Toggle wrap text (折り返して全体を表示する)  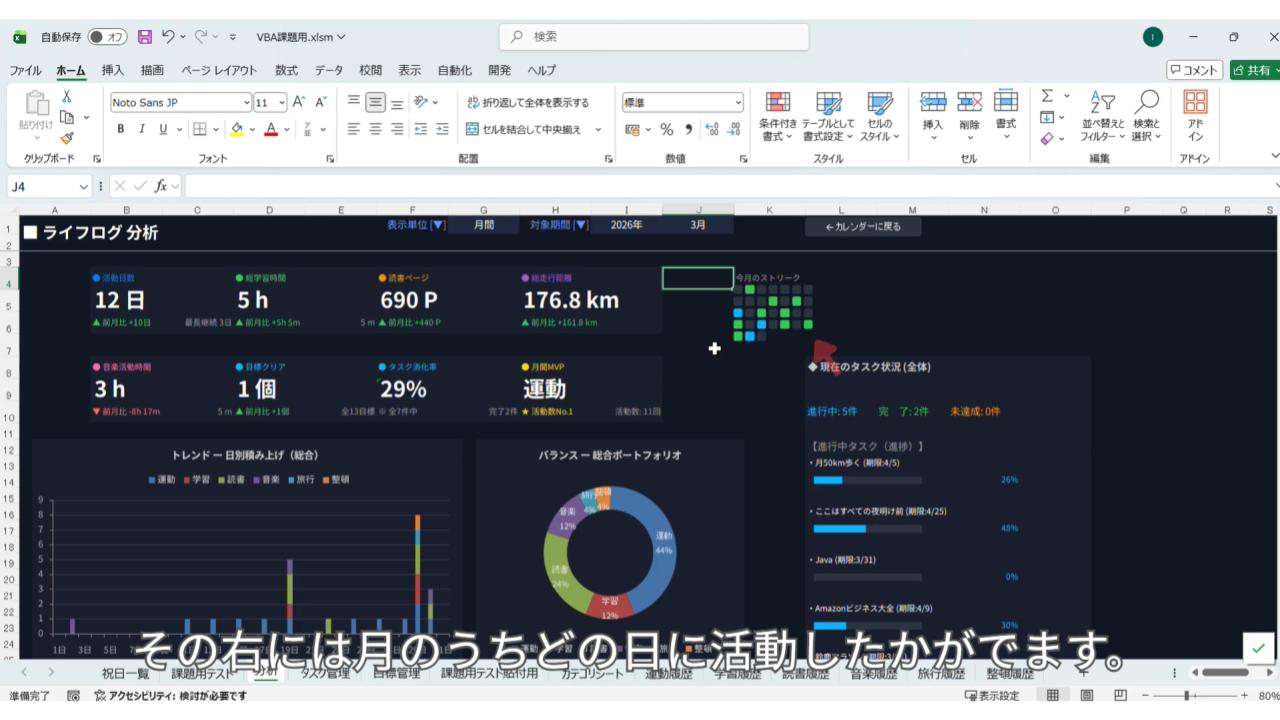click(x=527, y=102)
